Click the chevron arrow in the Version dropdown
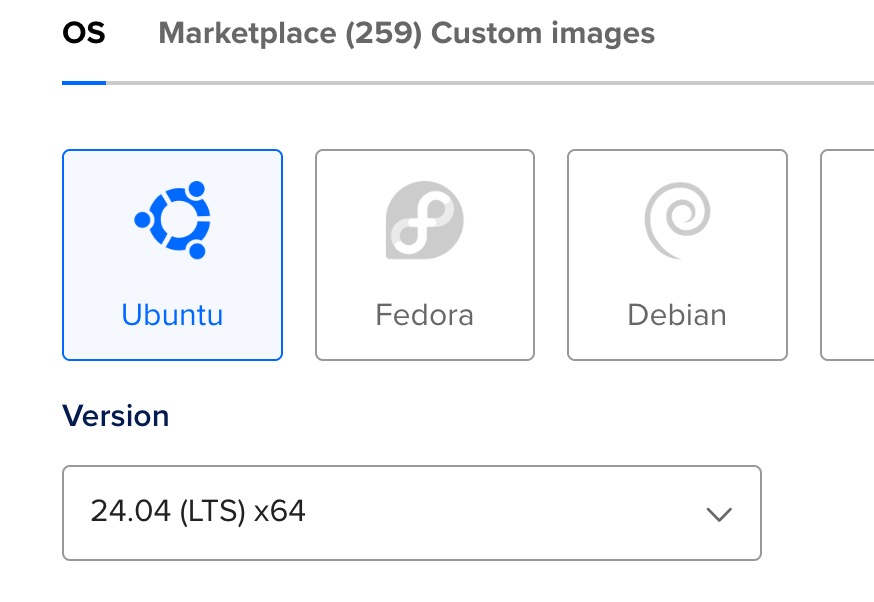 click(x=719, y=514)
